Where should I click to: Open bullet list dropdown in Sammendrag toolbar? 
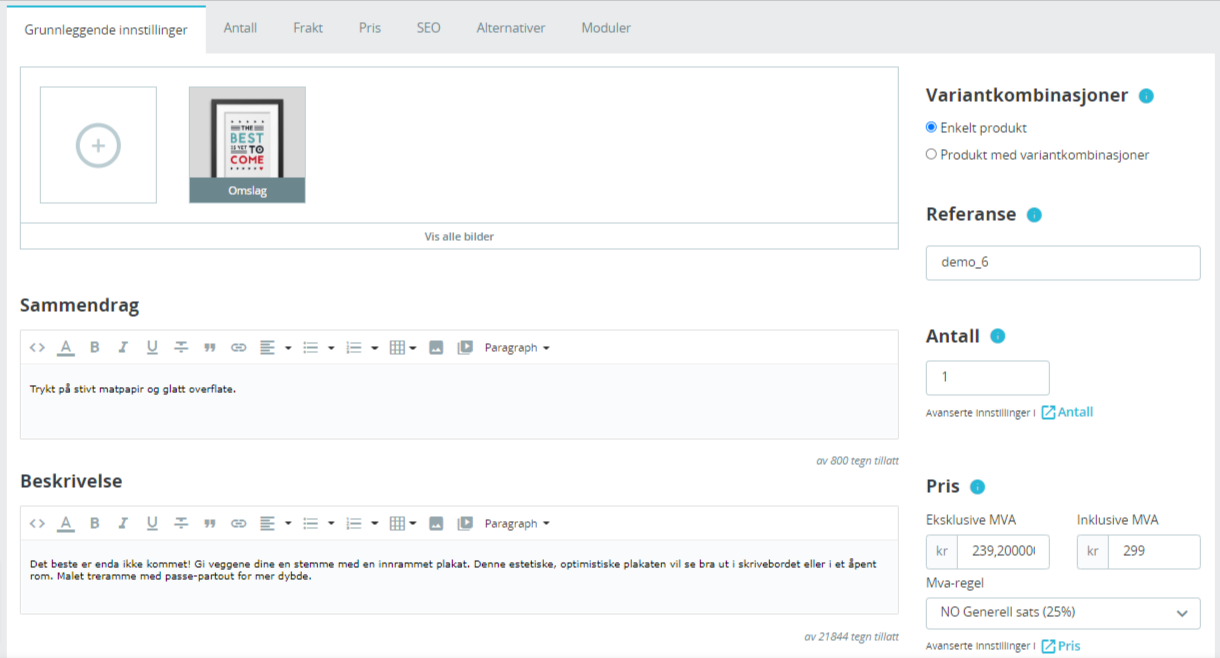pos(318,348)
